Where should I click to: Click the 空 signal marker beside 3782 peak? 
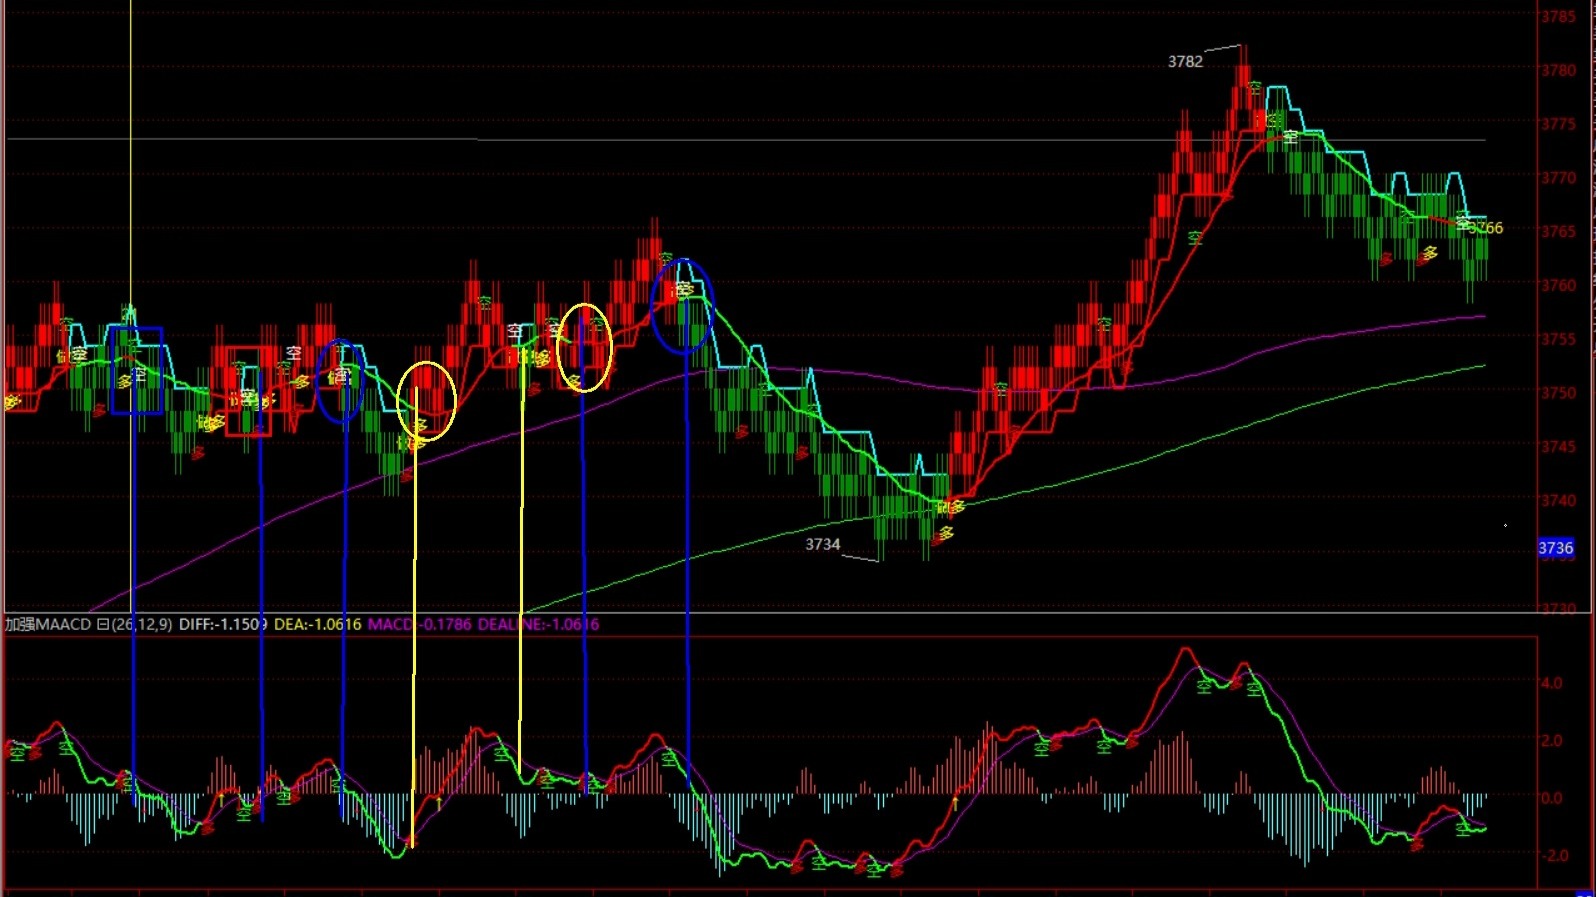click(x=1253, y=89)
